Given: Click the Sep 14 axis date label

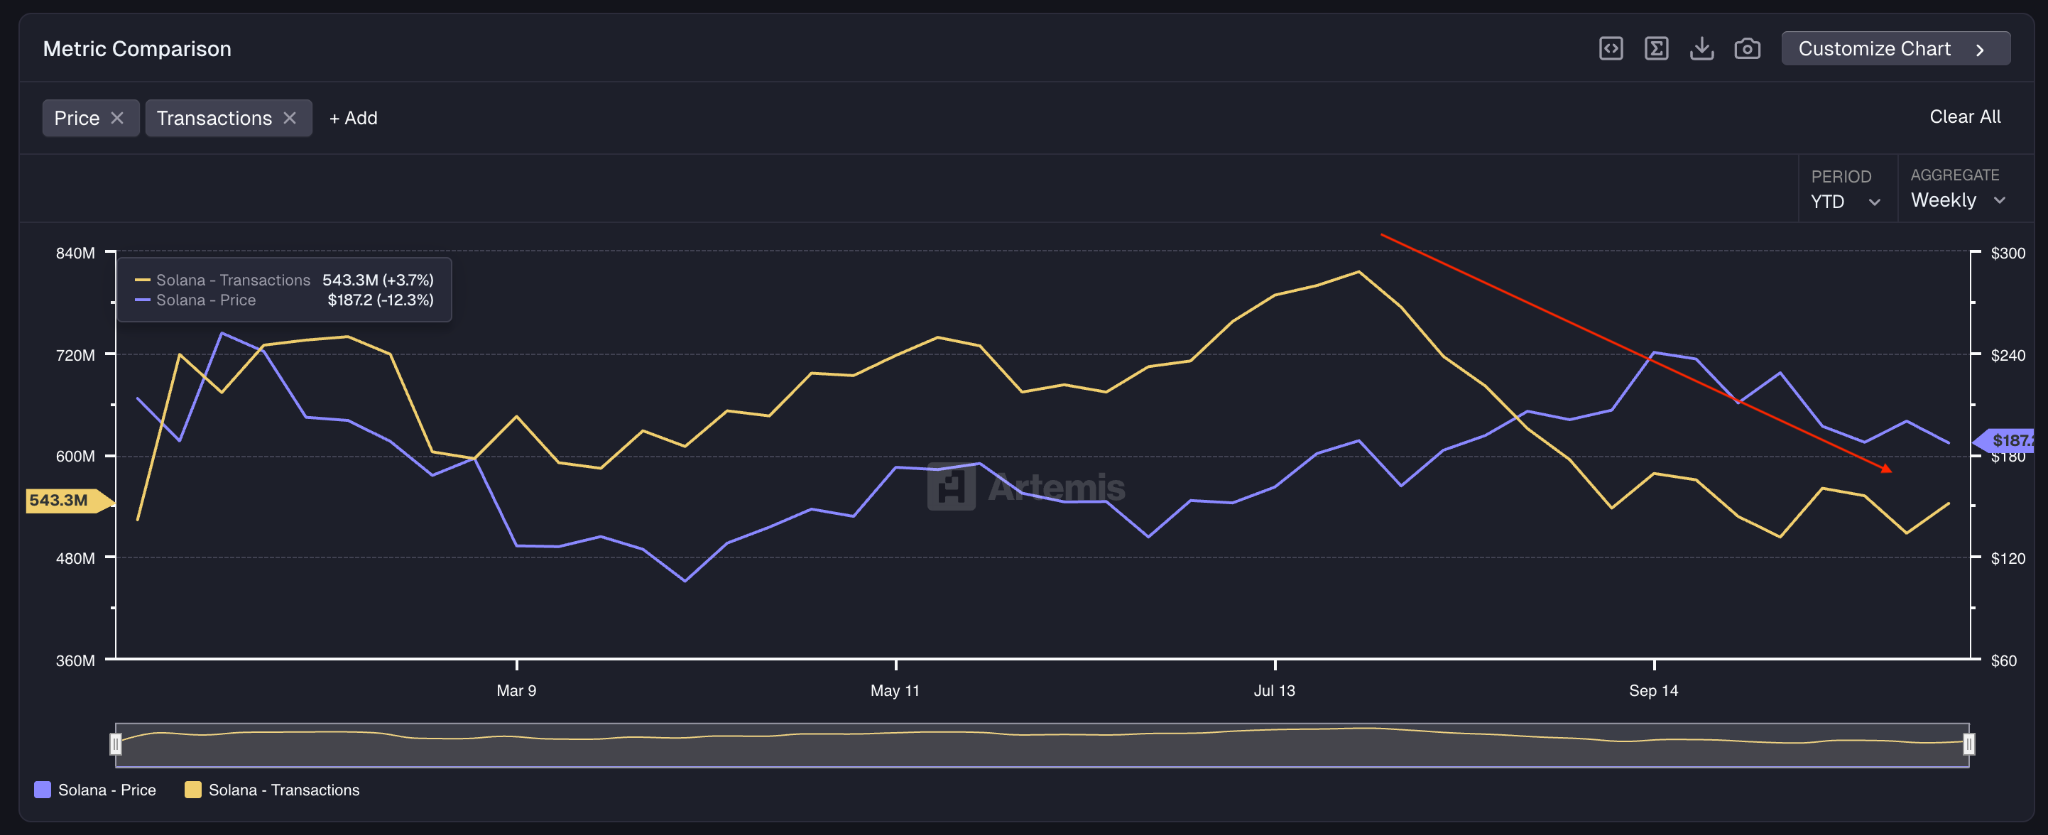Looking at the screenshot, I should (1654, 691).
